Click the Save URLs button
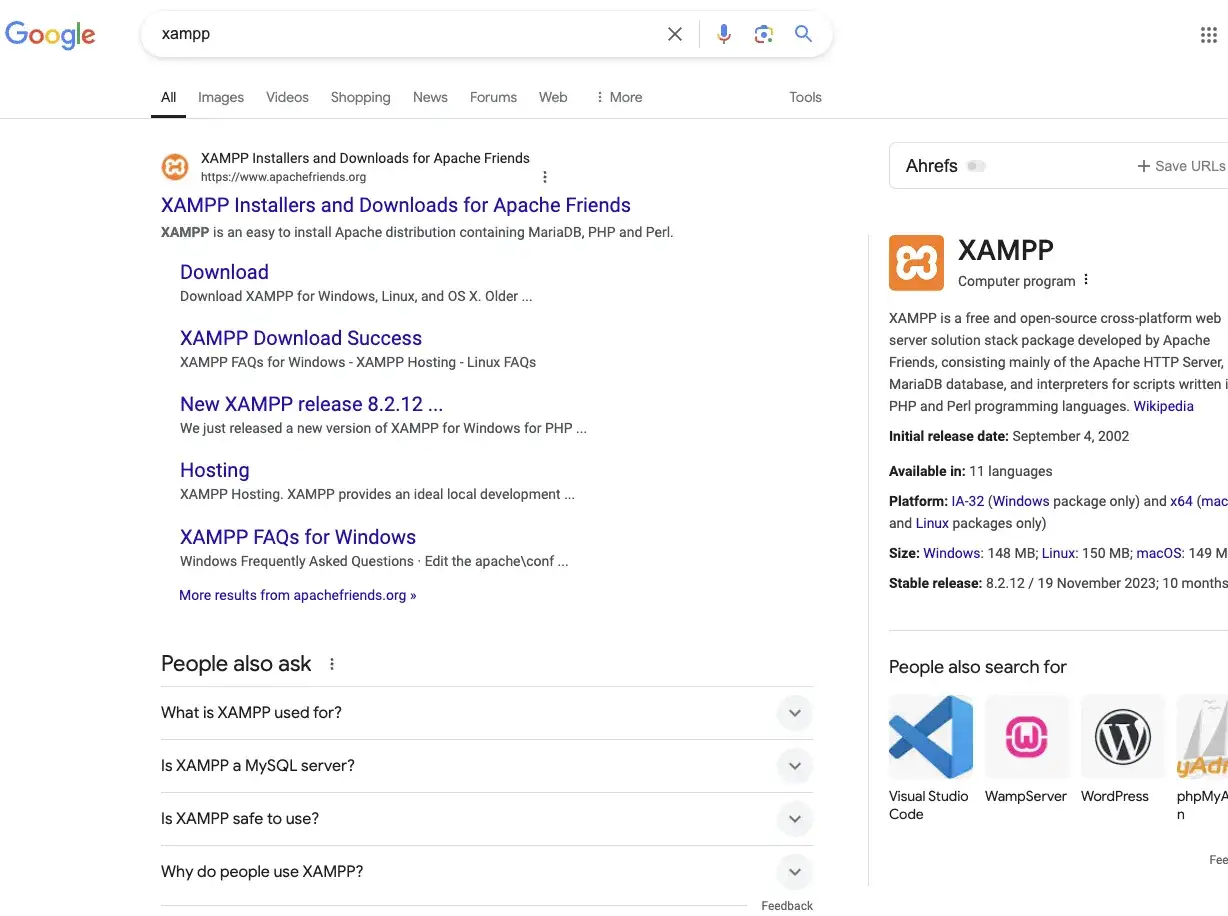This screenshot has width=1228, height=916. tap(1180, 166)
